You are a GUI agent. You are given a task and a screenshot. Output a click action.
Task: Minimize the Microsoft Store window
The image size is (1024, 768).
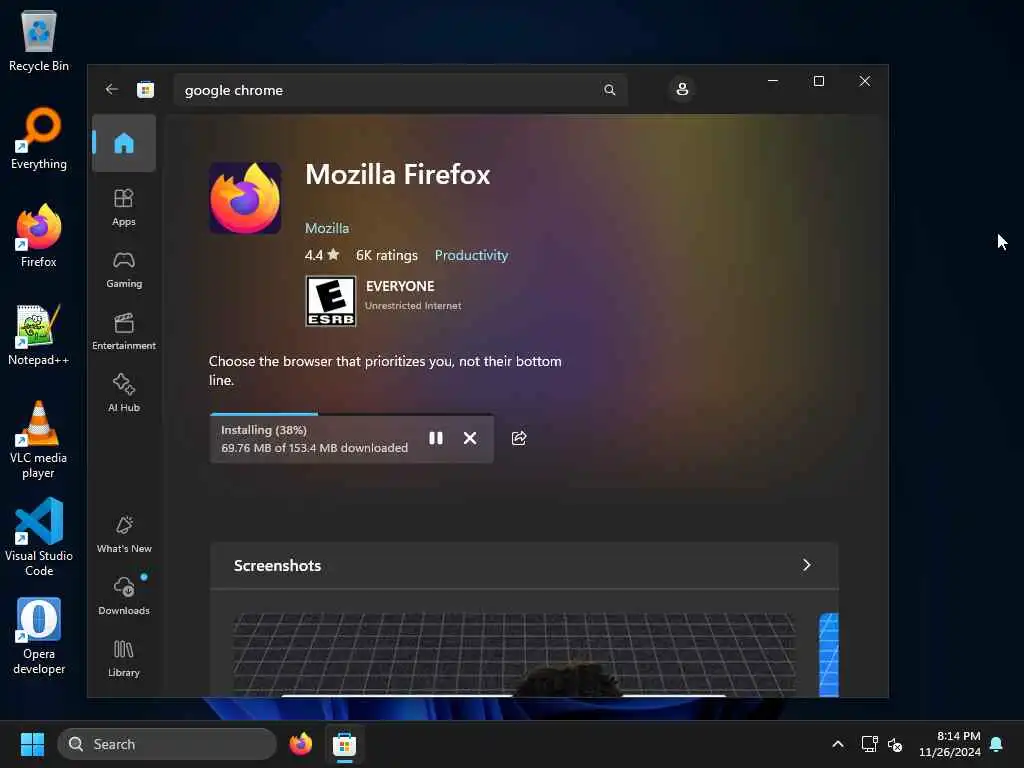pos(773,81)
